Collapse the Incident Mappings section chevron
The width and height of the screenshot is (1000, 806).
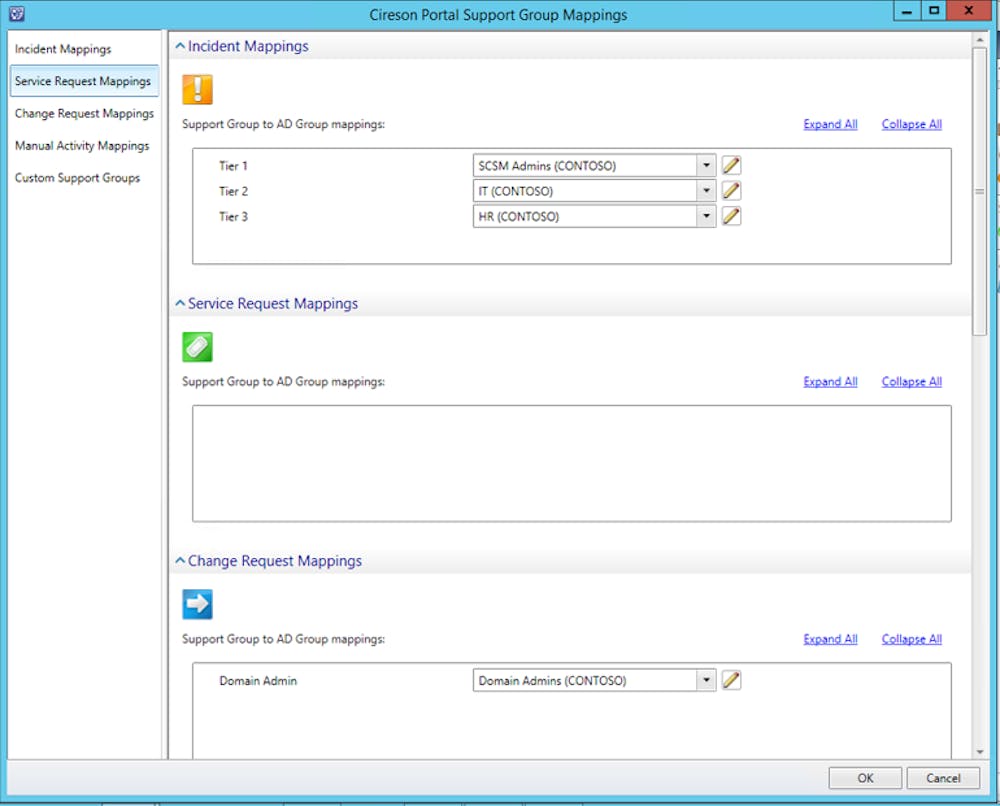pos(180,45)
